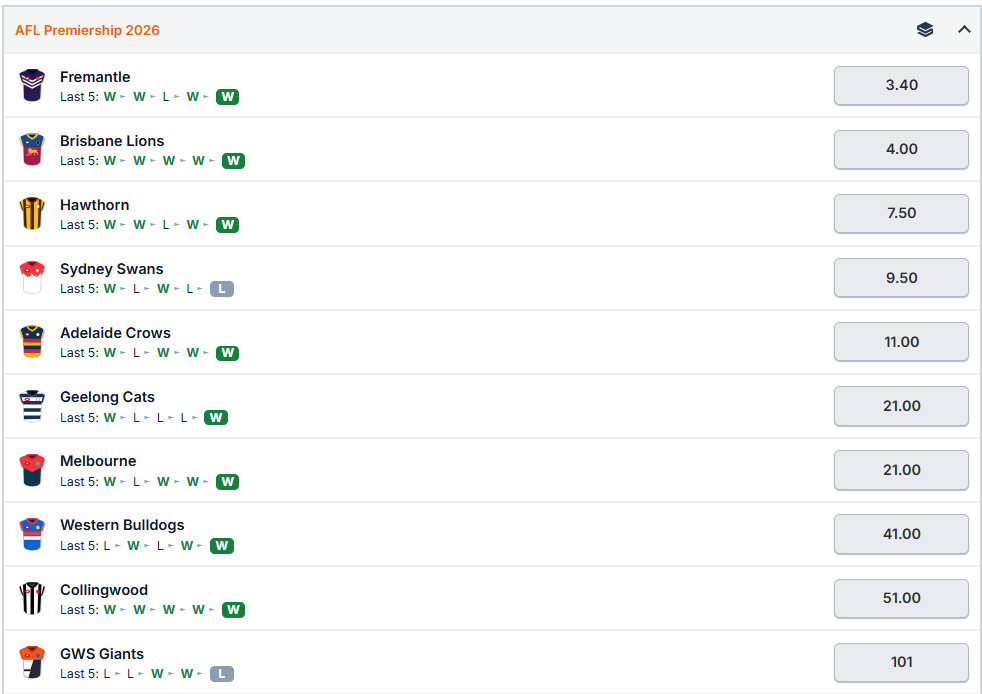Click the Hawthorn striped jersey icon

pos(32,213)
